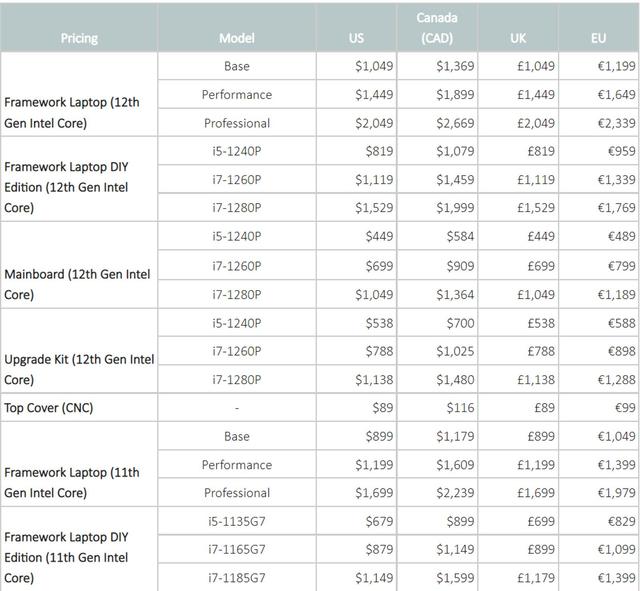Click the €2,339 EU price cell
This screenshot has width=640, height=591.
click(x=598, y=123)
